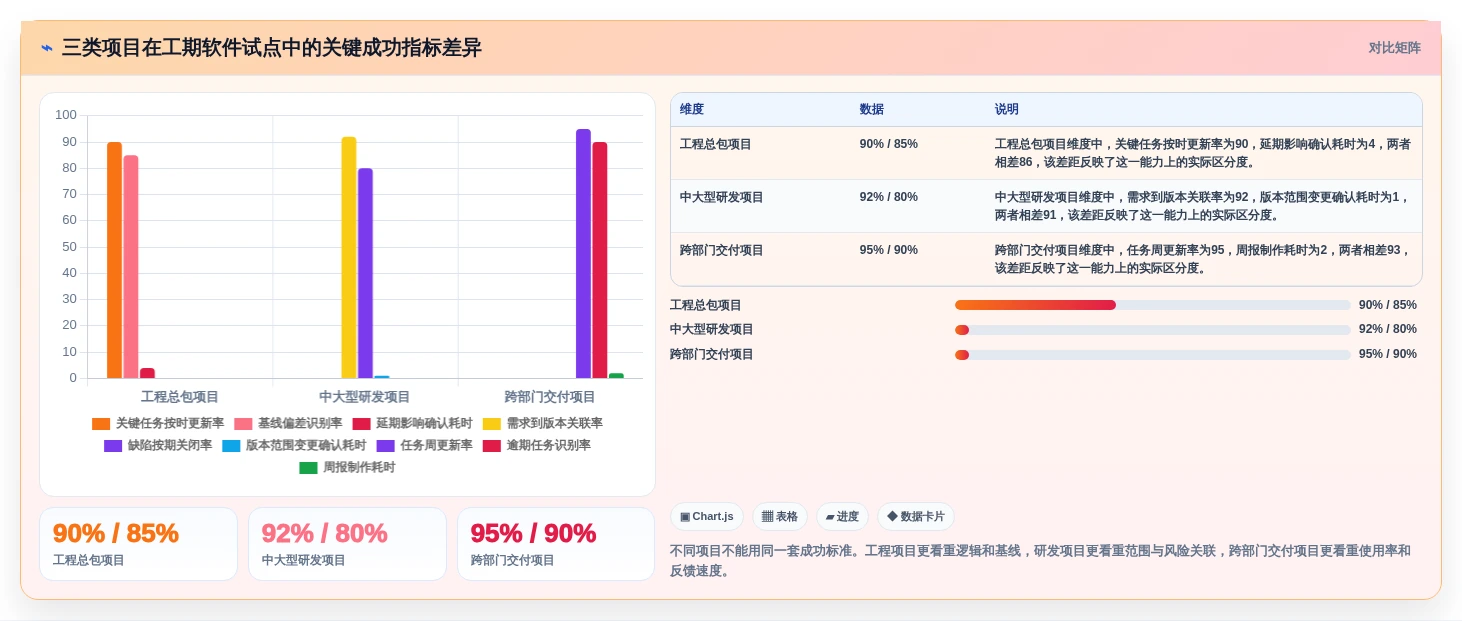
Task: Click the 工程总包项目 progress bar
Action: [1152, 305]
